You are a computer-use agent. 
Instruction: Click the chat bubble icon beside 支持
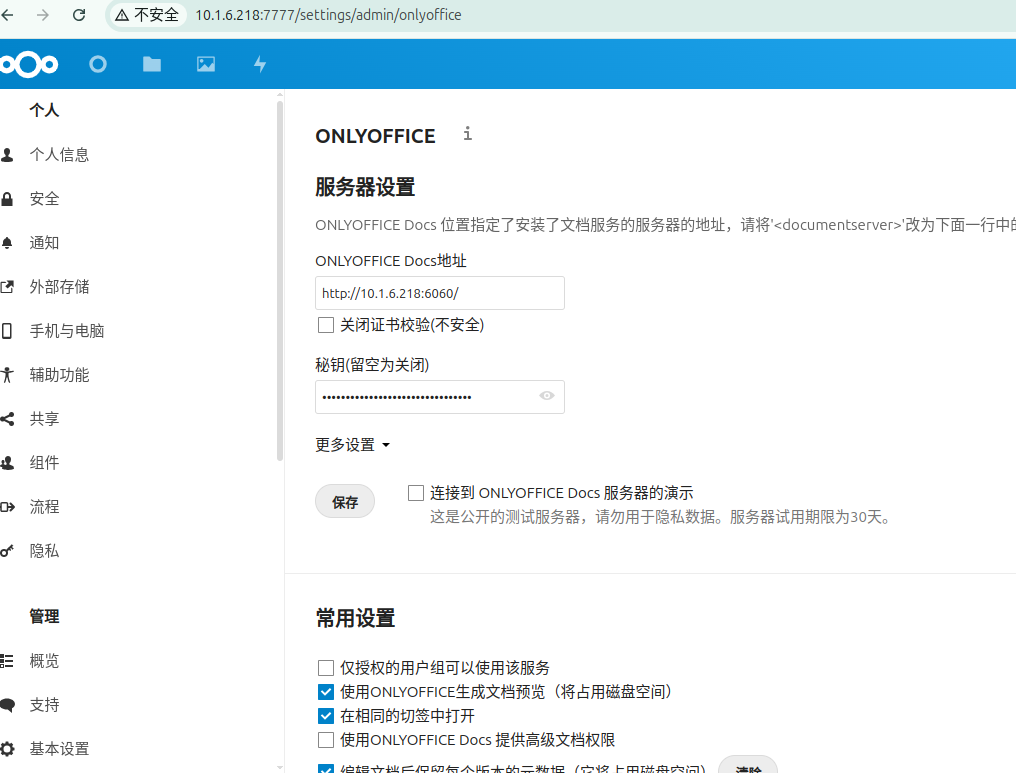[7, 705]
